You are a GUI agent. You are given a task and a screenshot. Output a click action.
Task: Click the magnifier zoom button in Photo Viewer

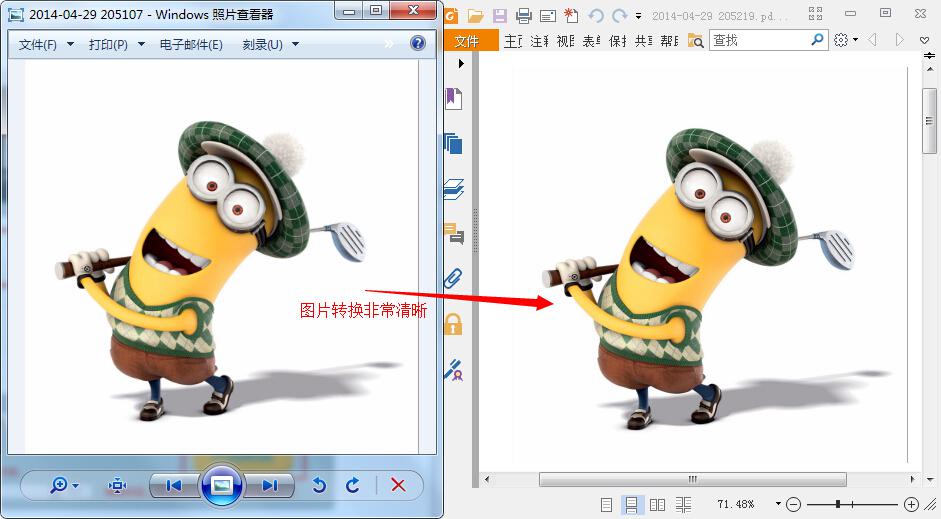point(59,485)
